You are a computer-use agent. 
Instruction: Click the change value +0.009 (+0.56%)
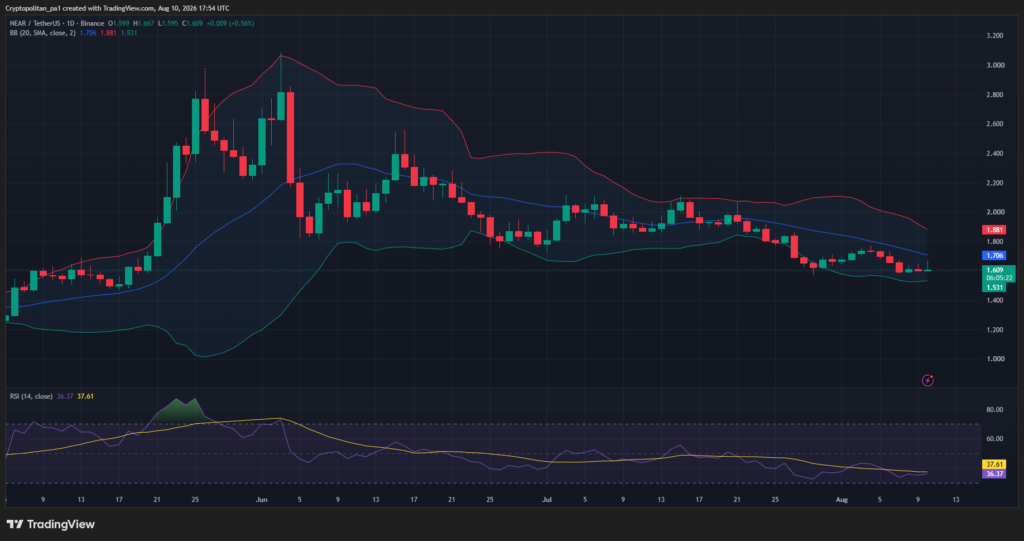pyautogui.click(x=230, y=24)
